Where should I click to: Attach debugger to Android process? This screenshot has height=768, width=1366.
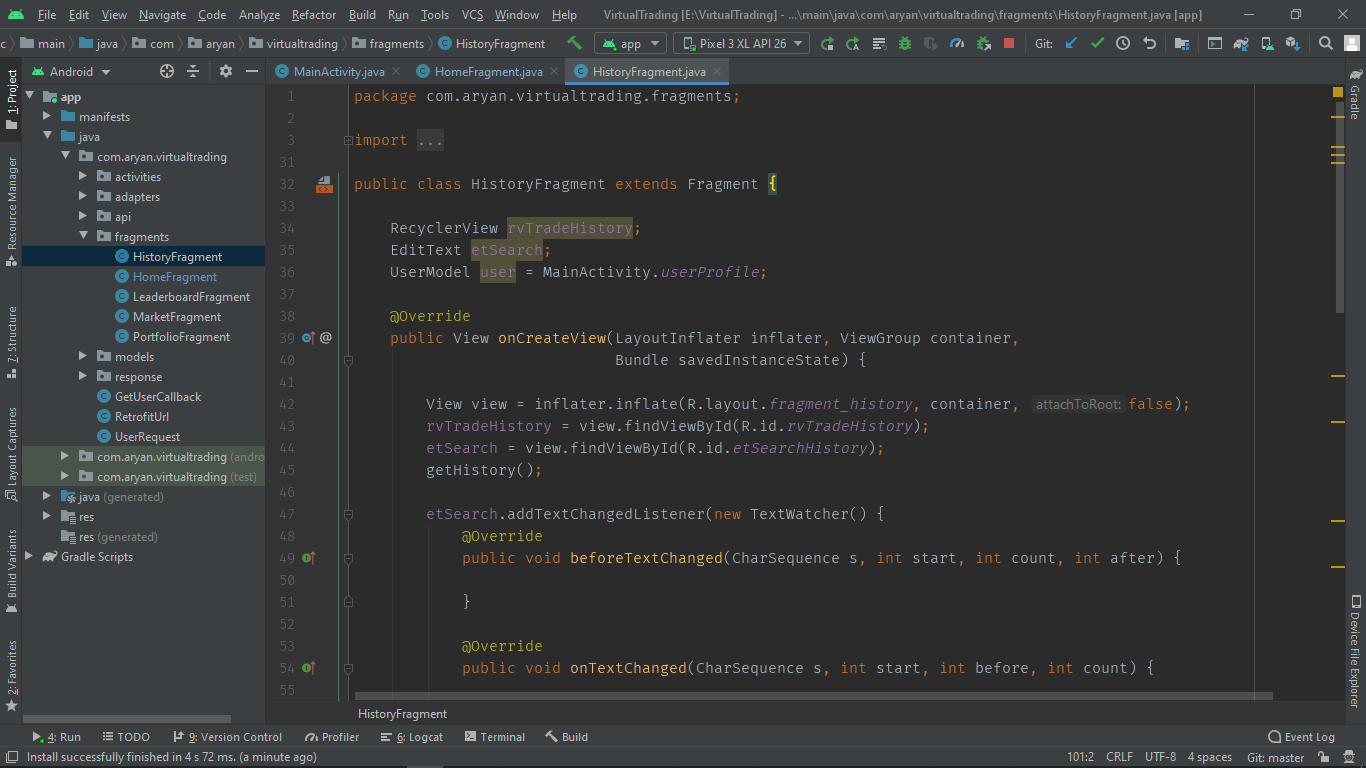click(x=985, y=44)
